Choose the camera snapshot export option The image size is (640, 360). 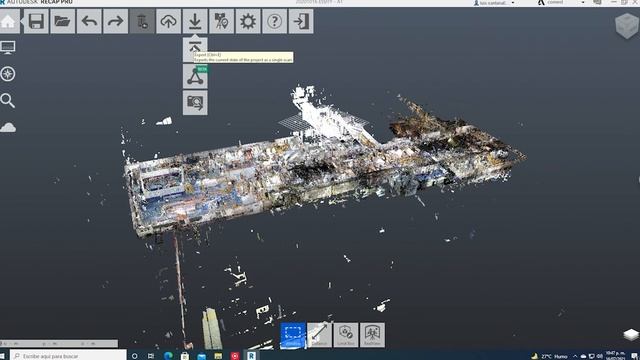pyautogui.click(x=195, y=102)
